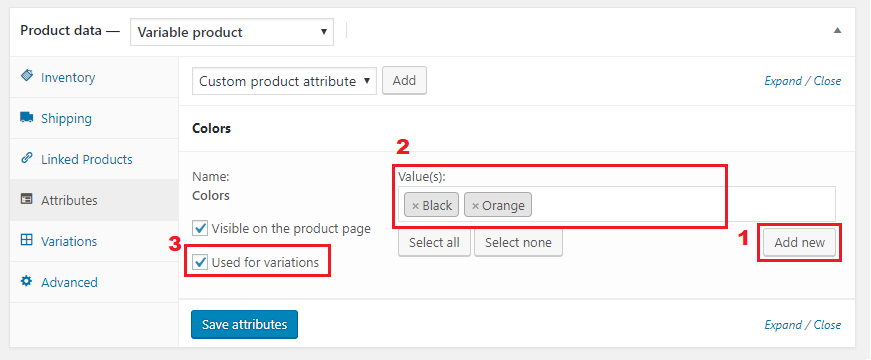Image resolution: width=871 pixels, height=360 pixels.
Task: Collapse the Product data panel arrow
Action: 837,31
